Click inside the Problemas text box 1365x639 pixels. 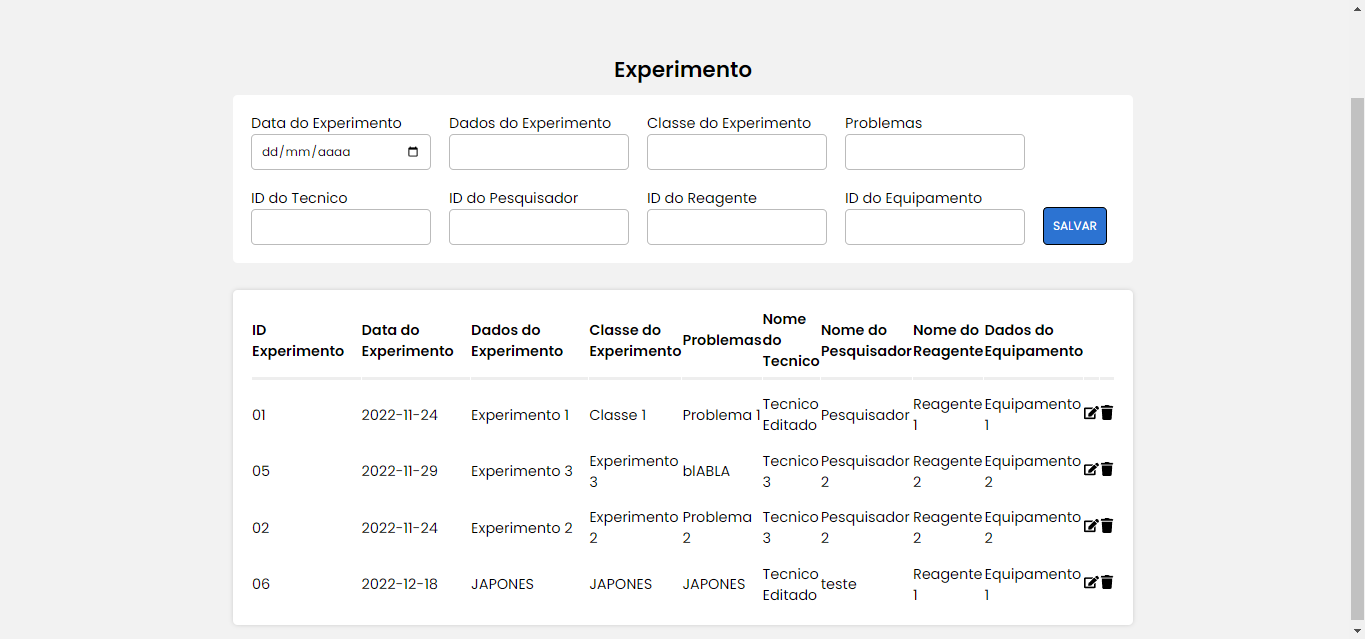click(x=934, y=151)
